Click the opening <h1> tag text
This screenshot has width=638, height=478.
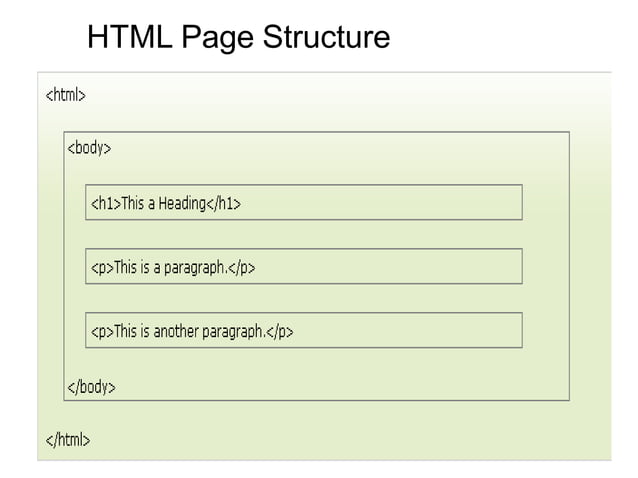[x=105, y=203]
